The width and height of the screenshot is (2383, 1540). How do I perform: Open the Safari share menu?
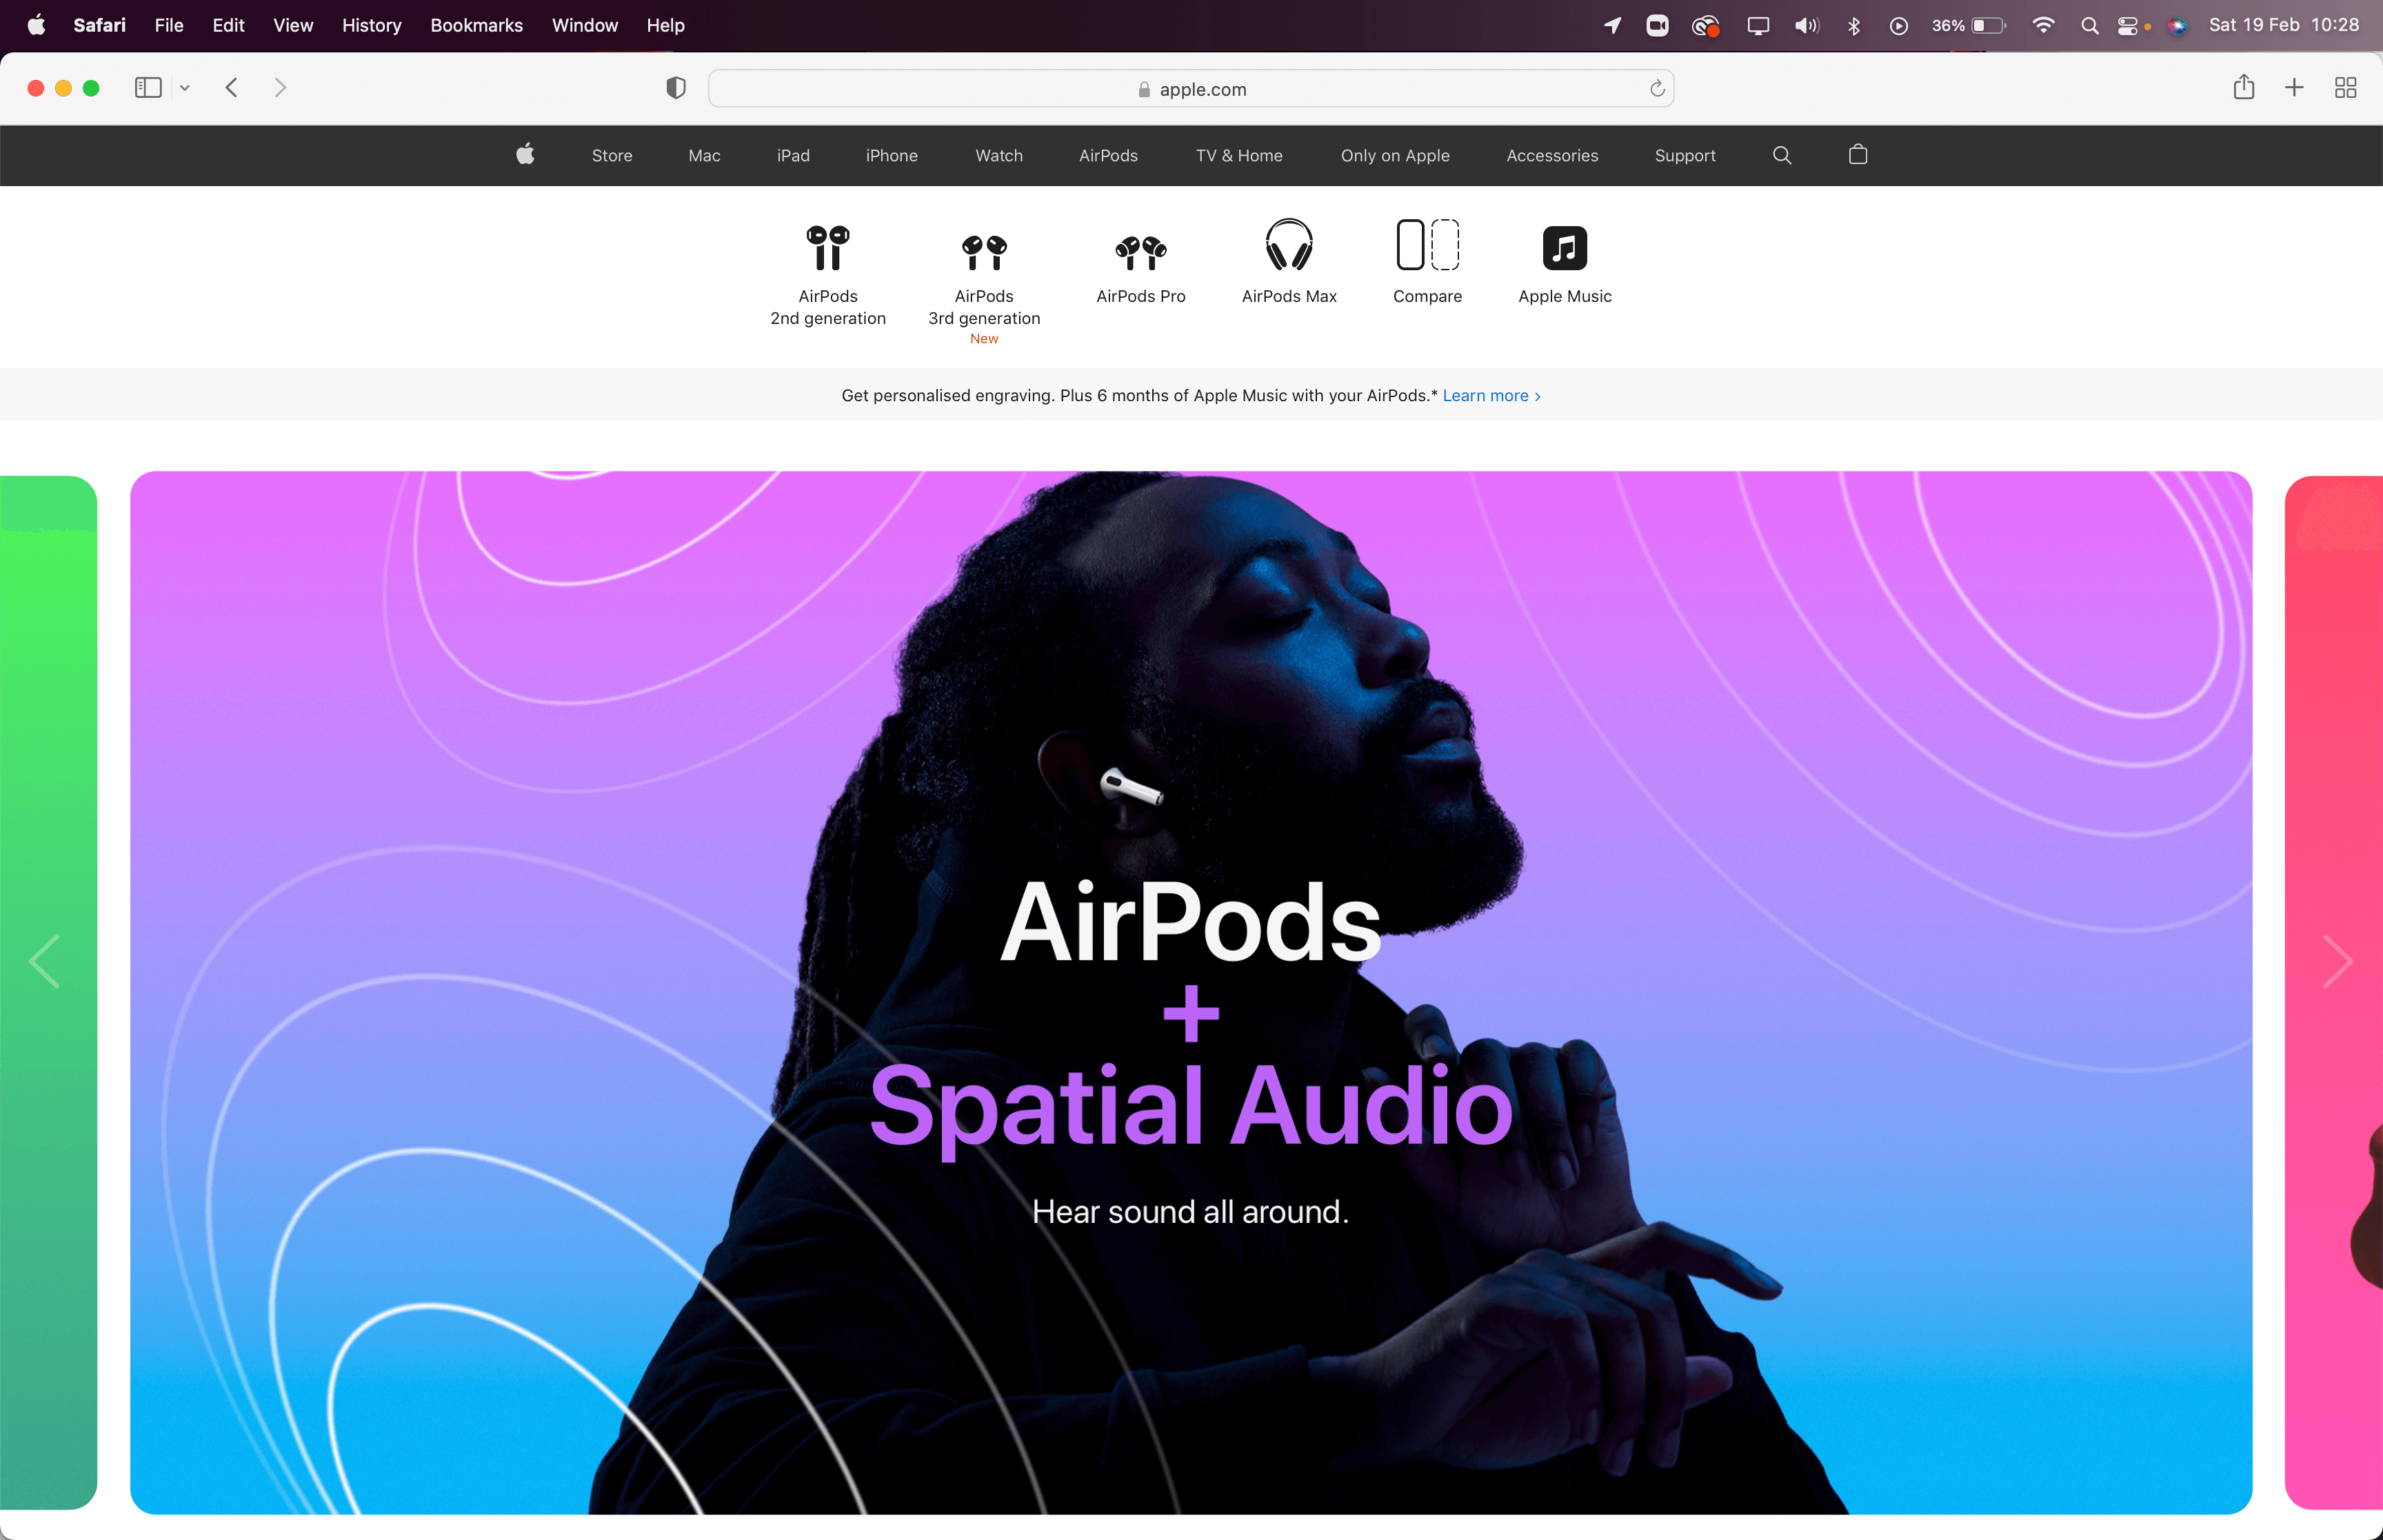[2243, 87]
